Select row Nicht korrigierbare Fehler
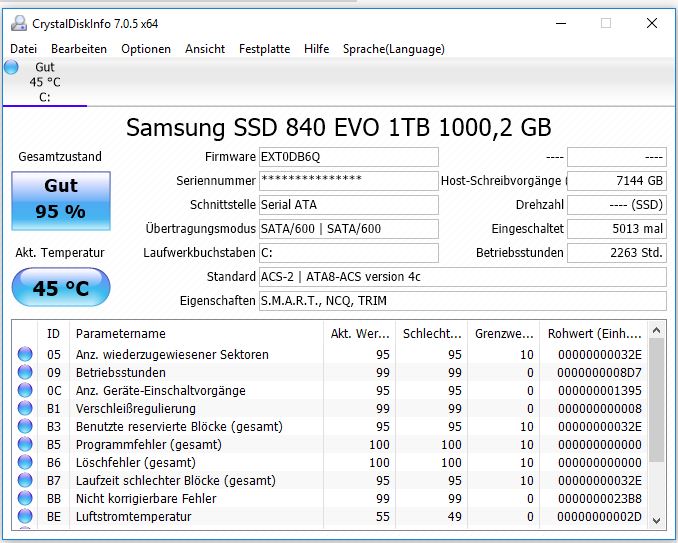 tap(330, 498)
